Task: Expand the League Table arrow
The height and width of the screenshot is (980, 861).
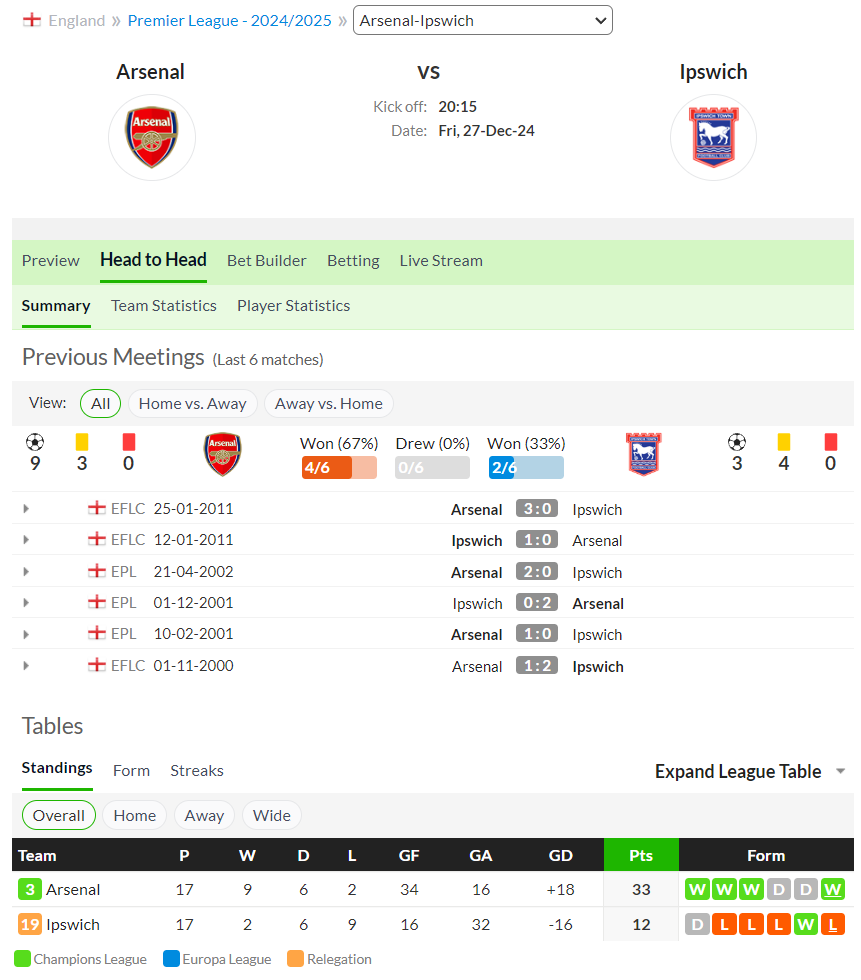Action: pyautogui.click(x=840, y=771)
